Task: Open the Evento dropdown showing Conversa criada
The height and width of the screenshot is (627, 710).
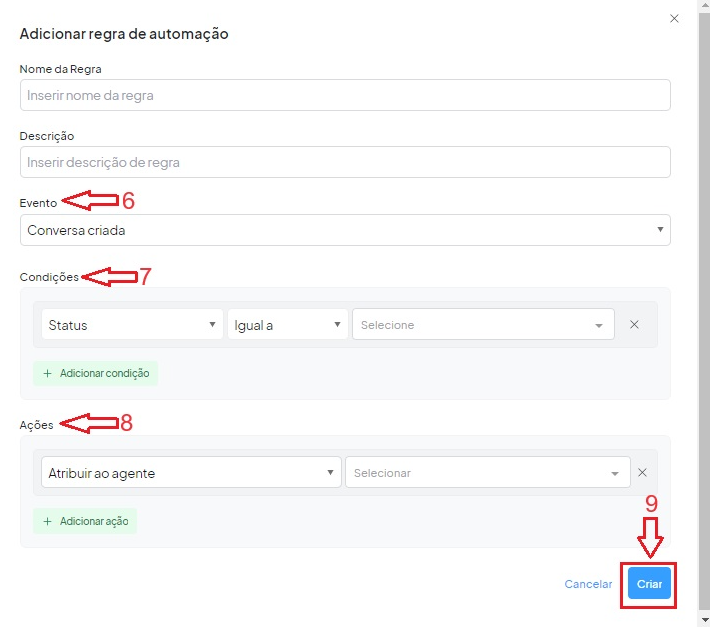Action: pyautogui.click(x=345, y=230)
